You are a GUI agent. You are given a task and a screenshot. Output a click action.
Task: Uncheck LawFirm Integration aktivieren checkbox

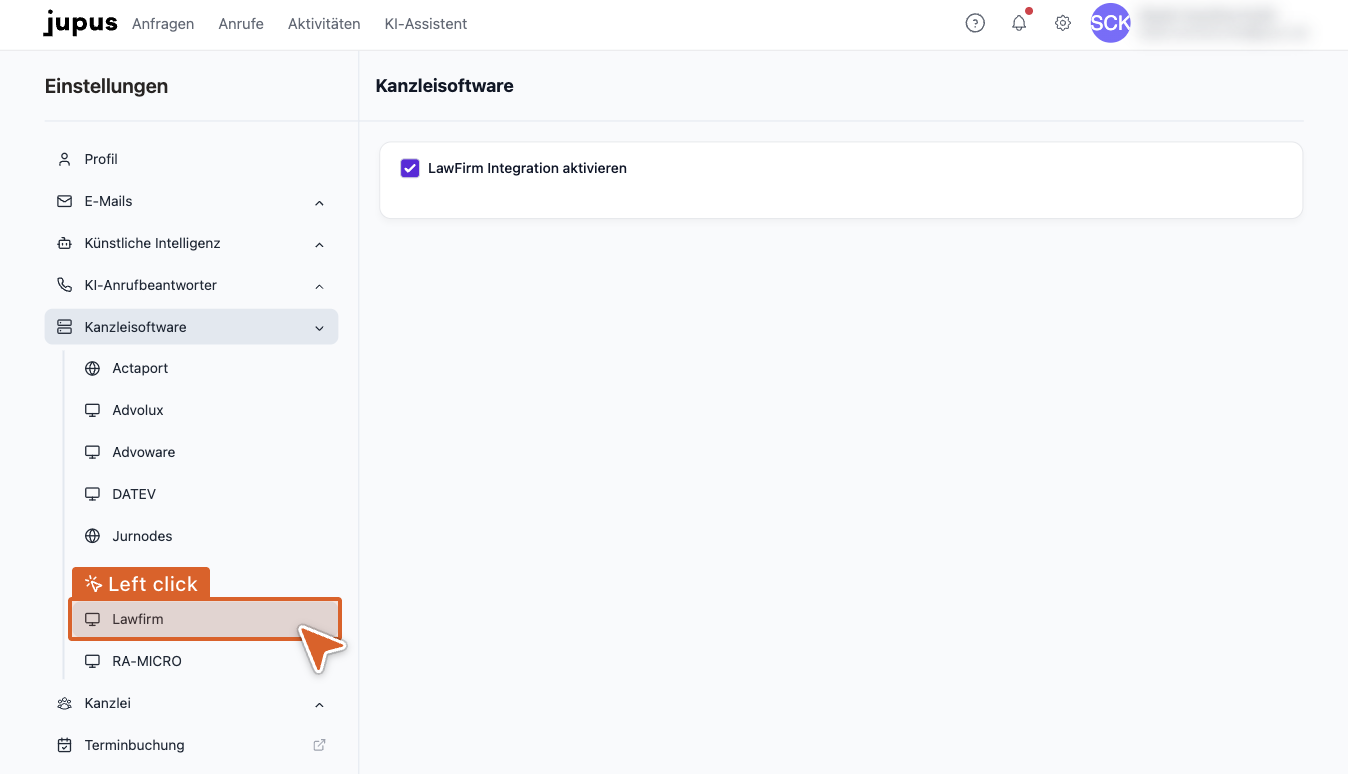click(410, 168)
